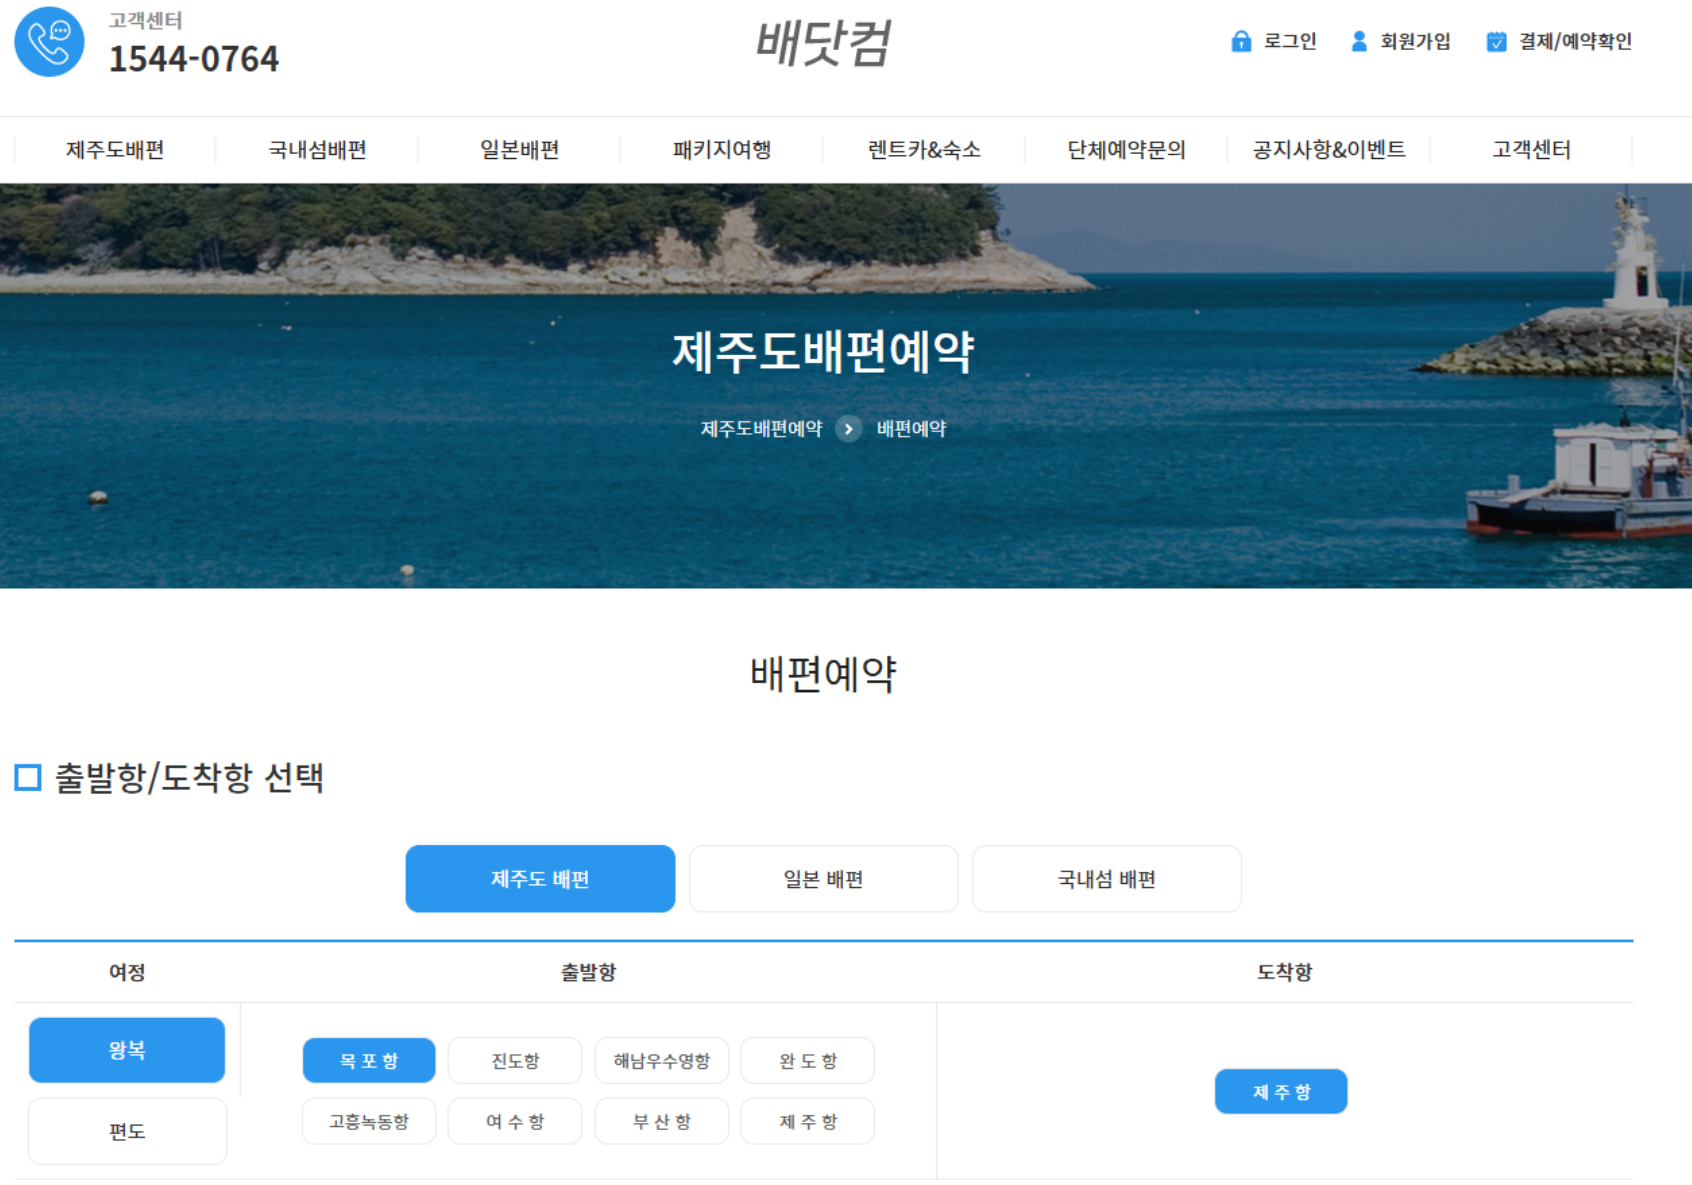
Task: Select 진도항 as departure port
Action: pyautogui.click(x=514, y=1060)
